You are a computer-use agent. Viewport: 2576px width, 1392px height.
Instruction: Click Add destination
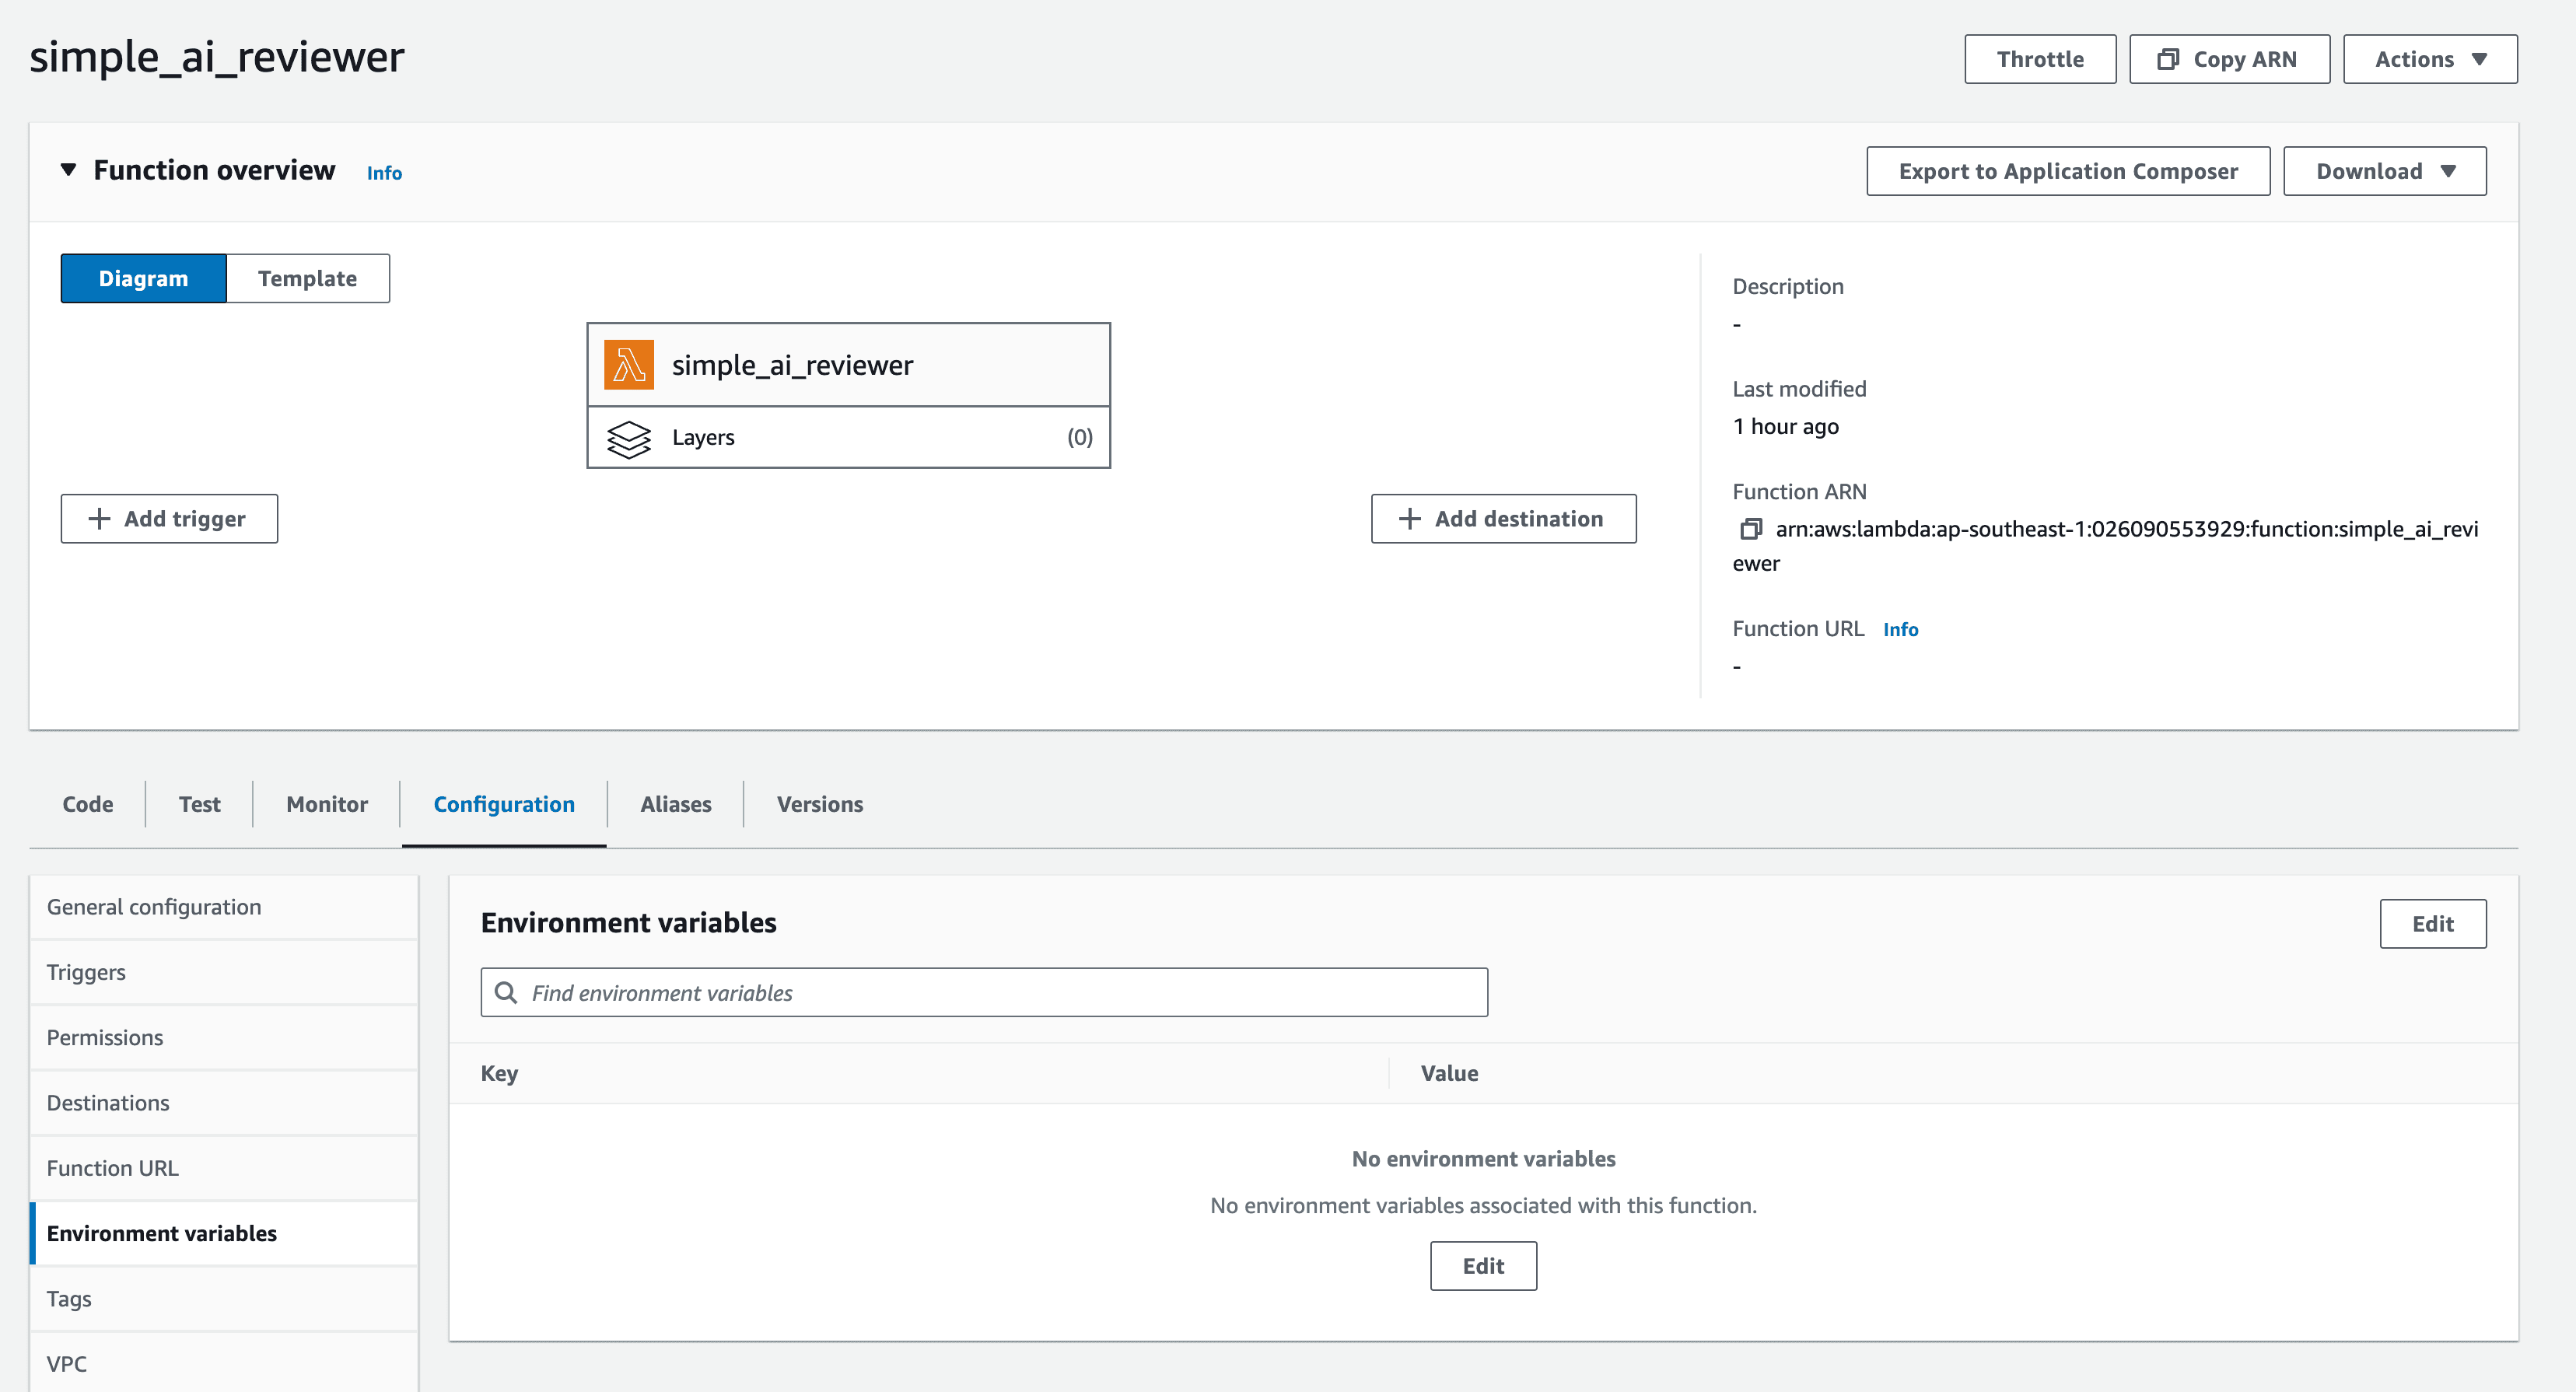[x=1503, y=518]
